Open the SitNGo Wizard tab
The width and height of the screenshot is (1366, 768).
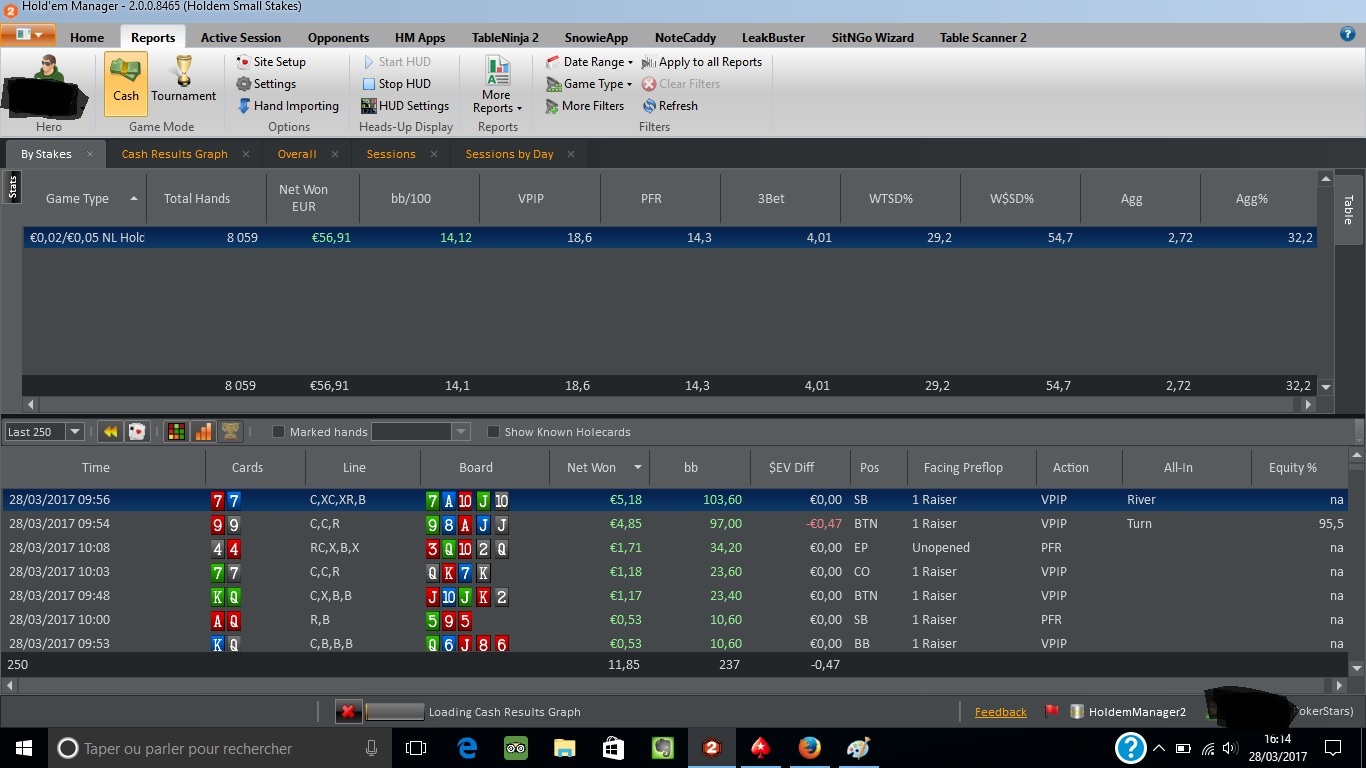[x=873, y=38]
